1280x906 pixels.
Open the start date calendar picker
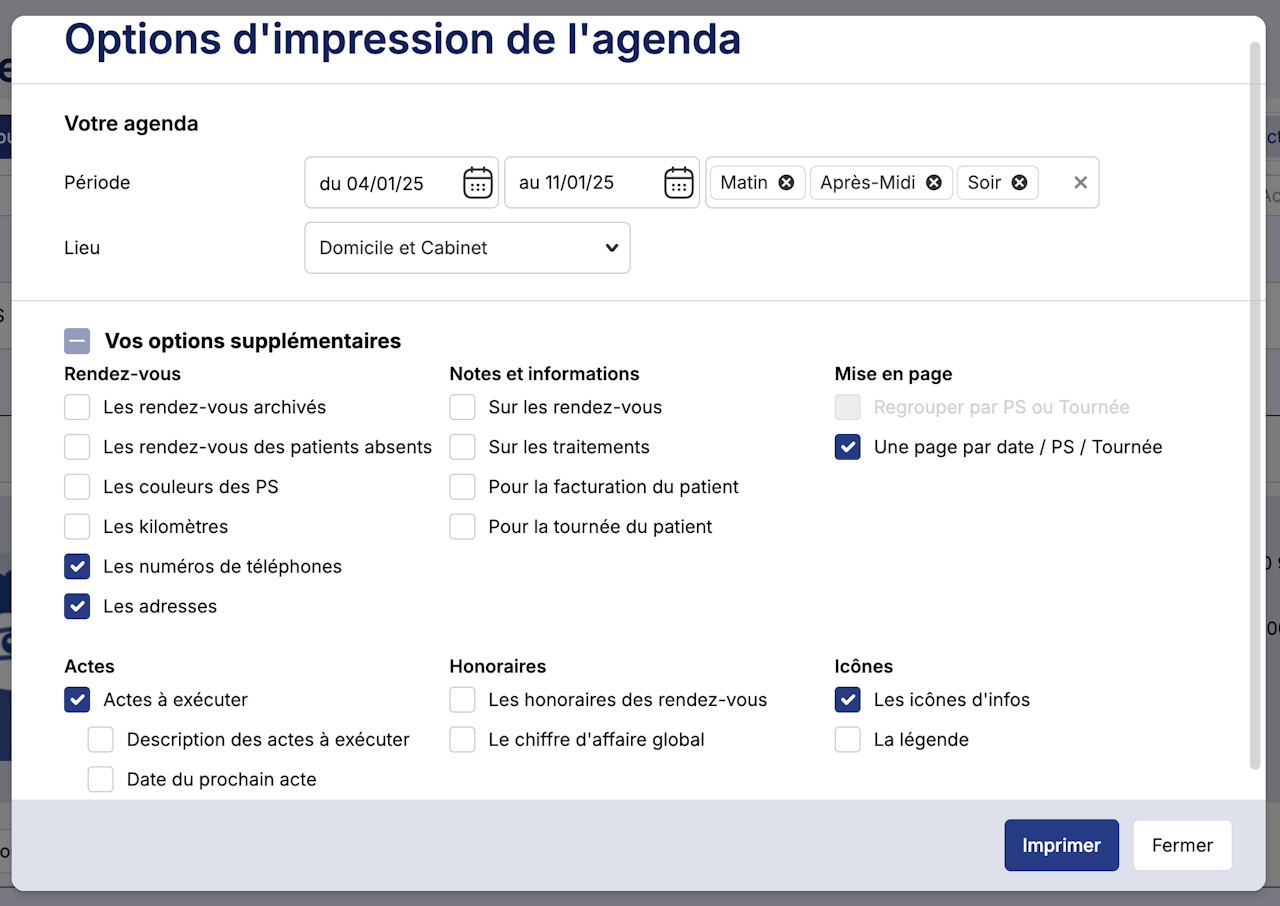[477, 183]
